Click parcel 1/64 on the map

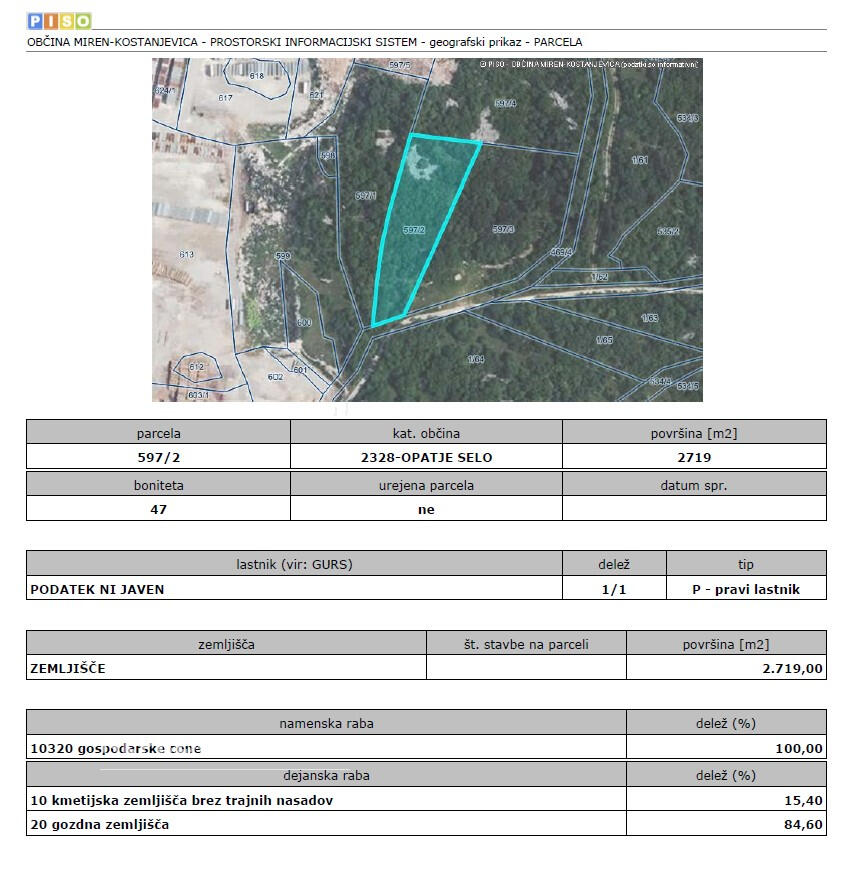(475, 359)
